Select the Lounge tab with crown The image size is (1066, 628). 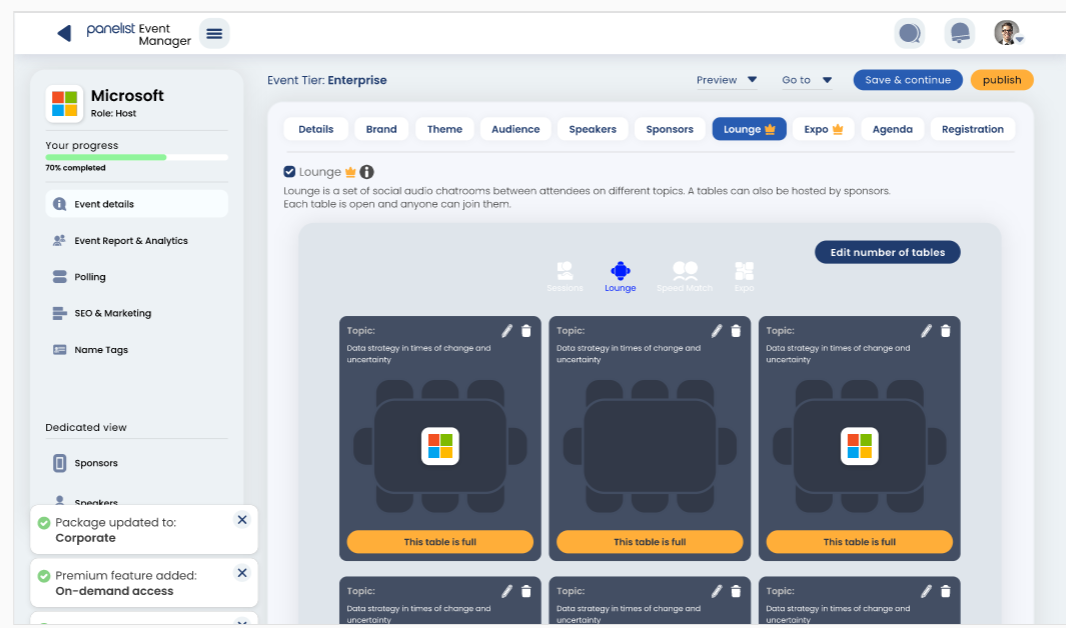coord(749,129)
